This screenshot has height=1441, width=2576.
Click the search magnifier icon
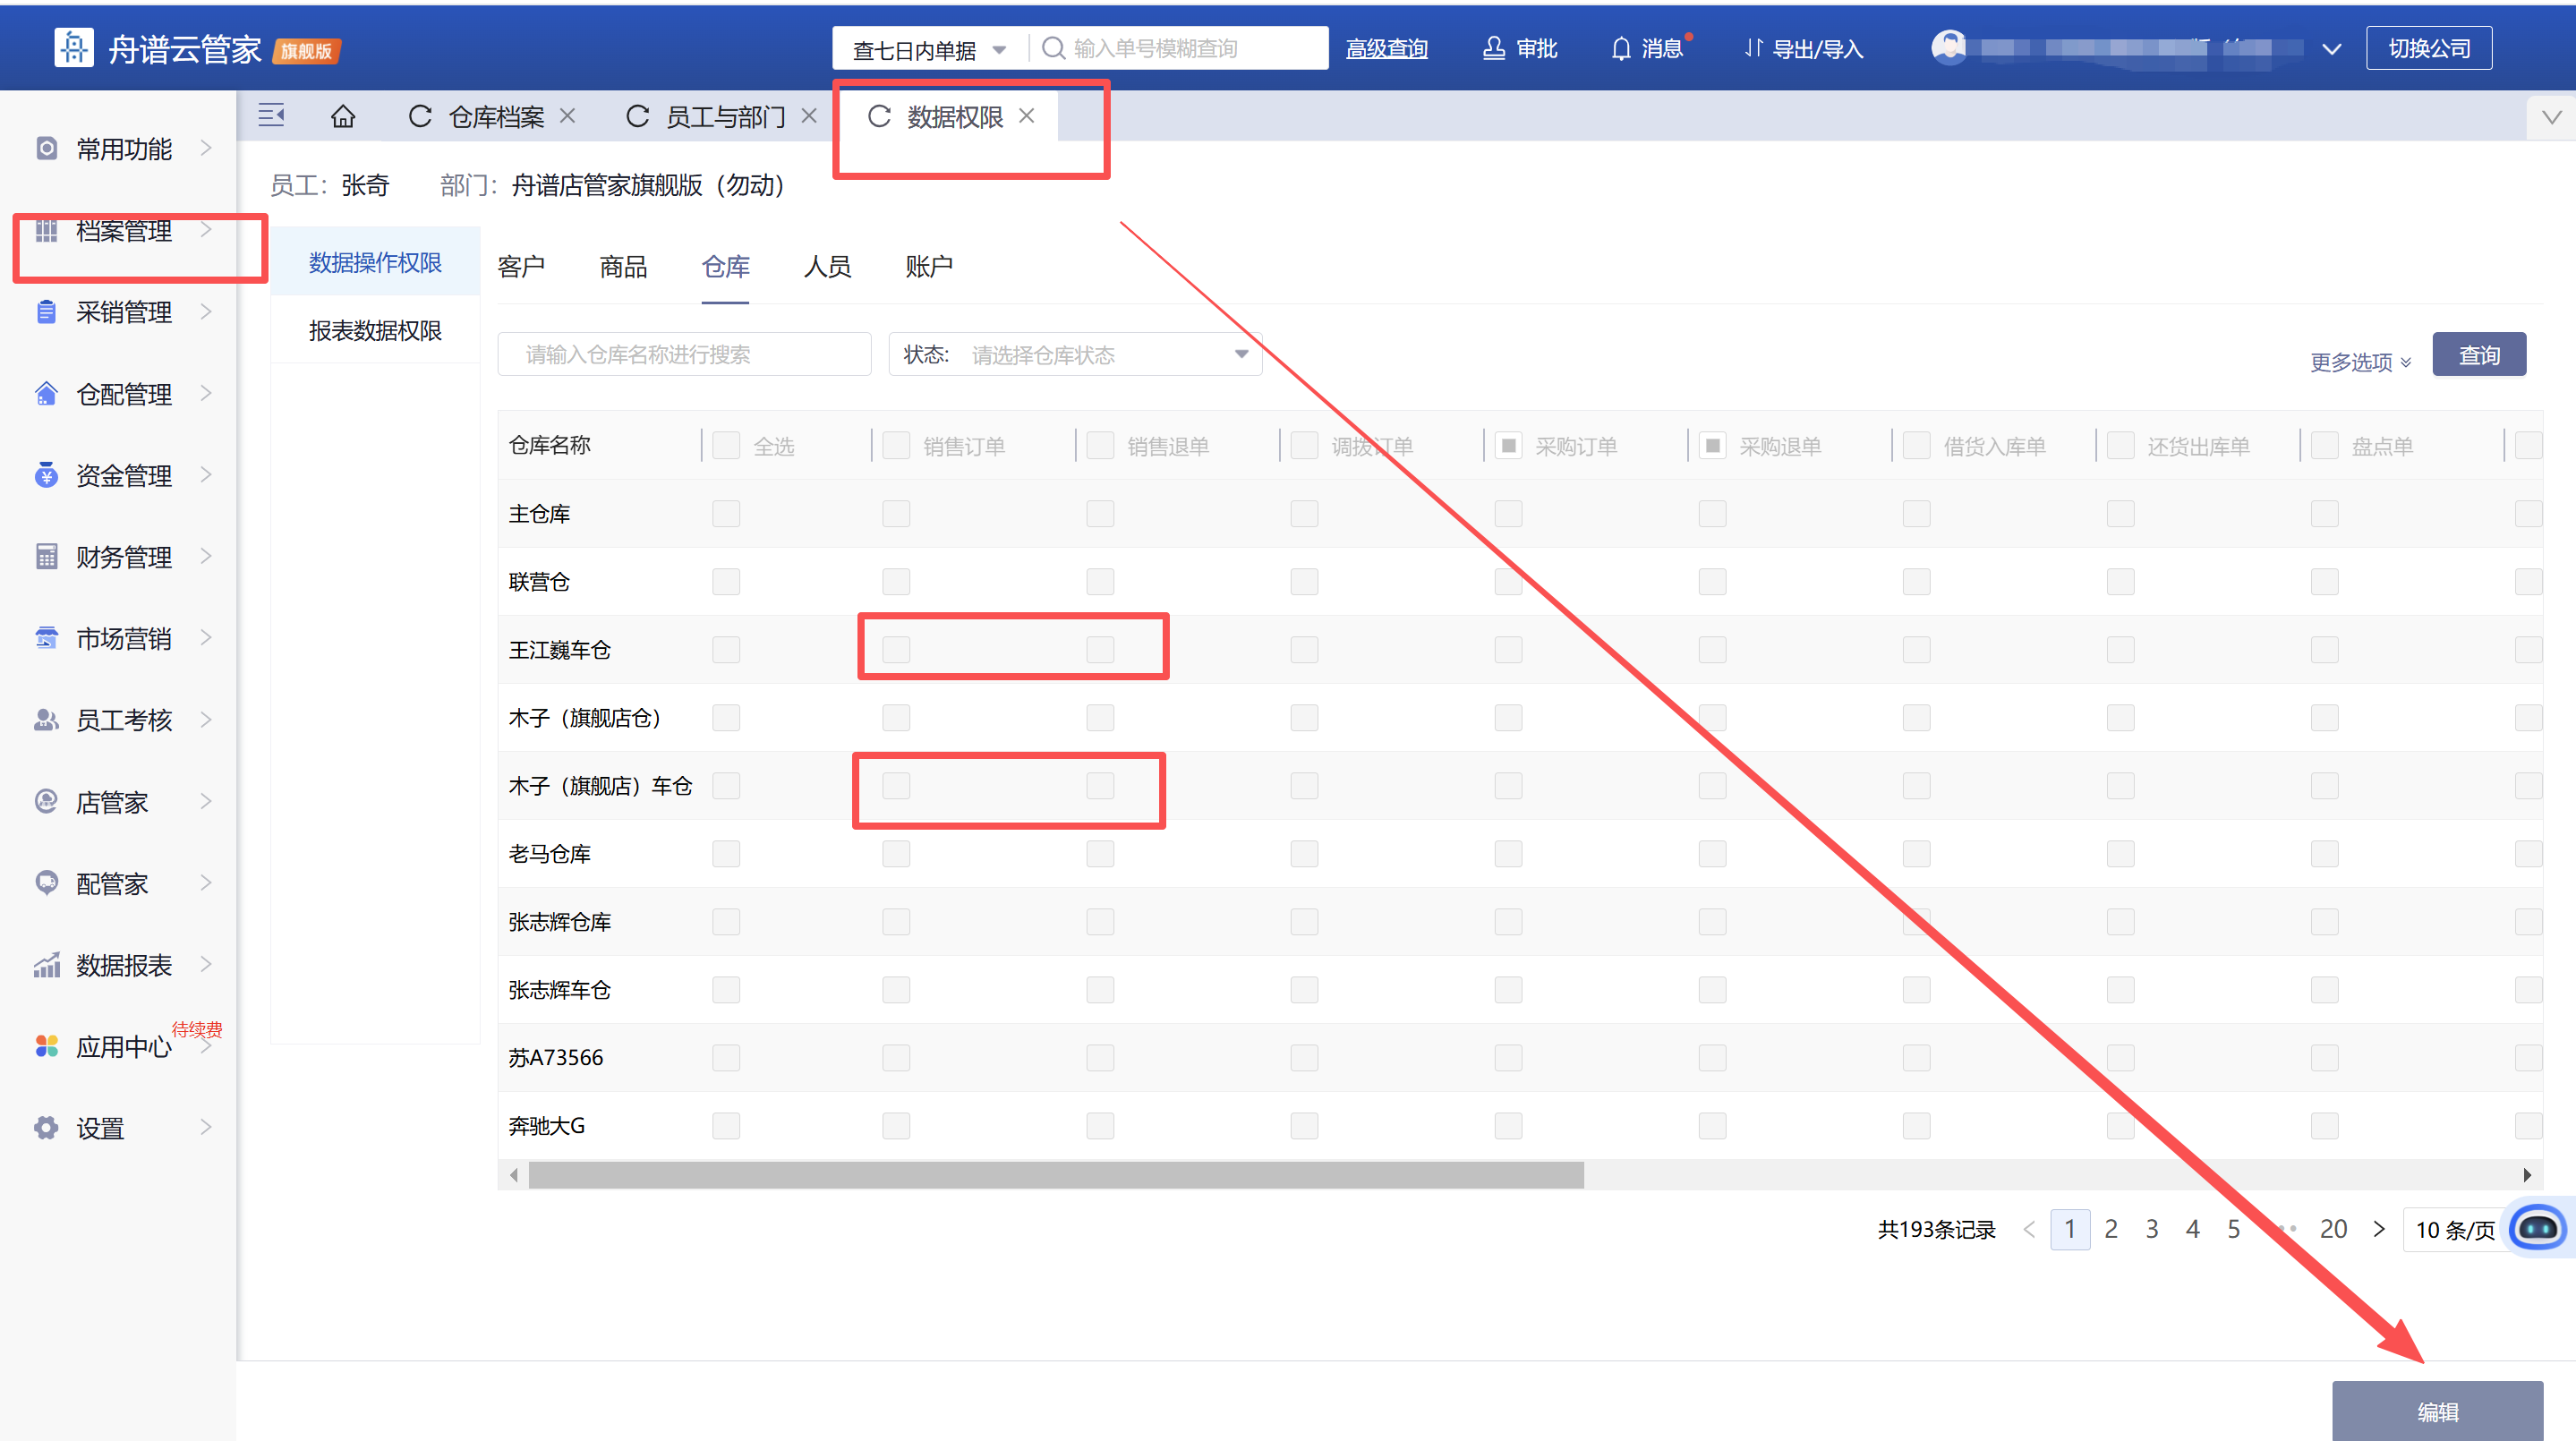point(1053,48)
